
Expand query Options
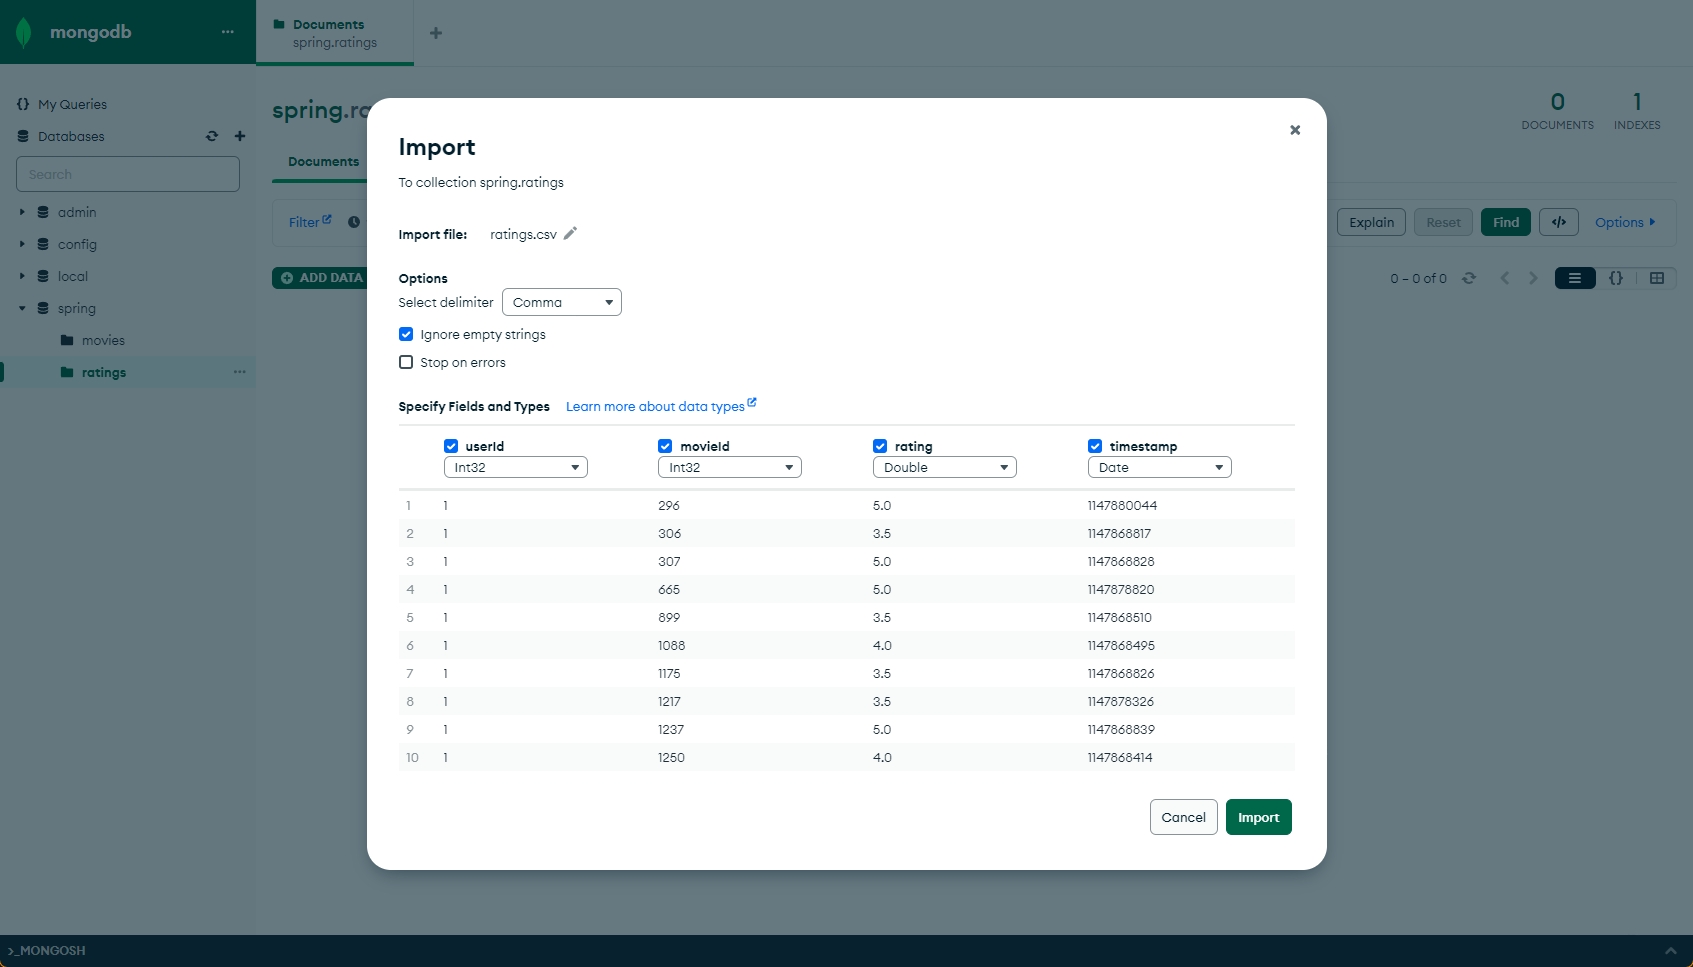[1625, 222]
